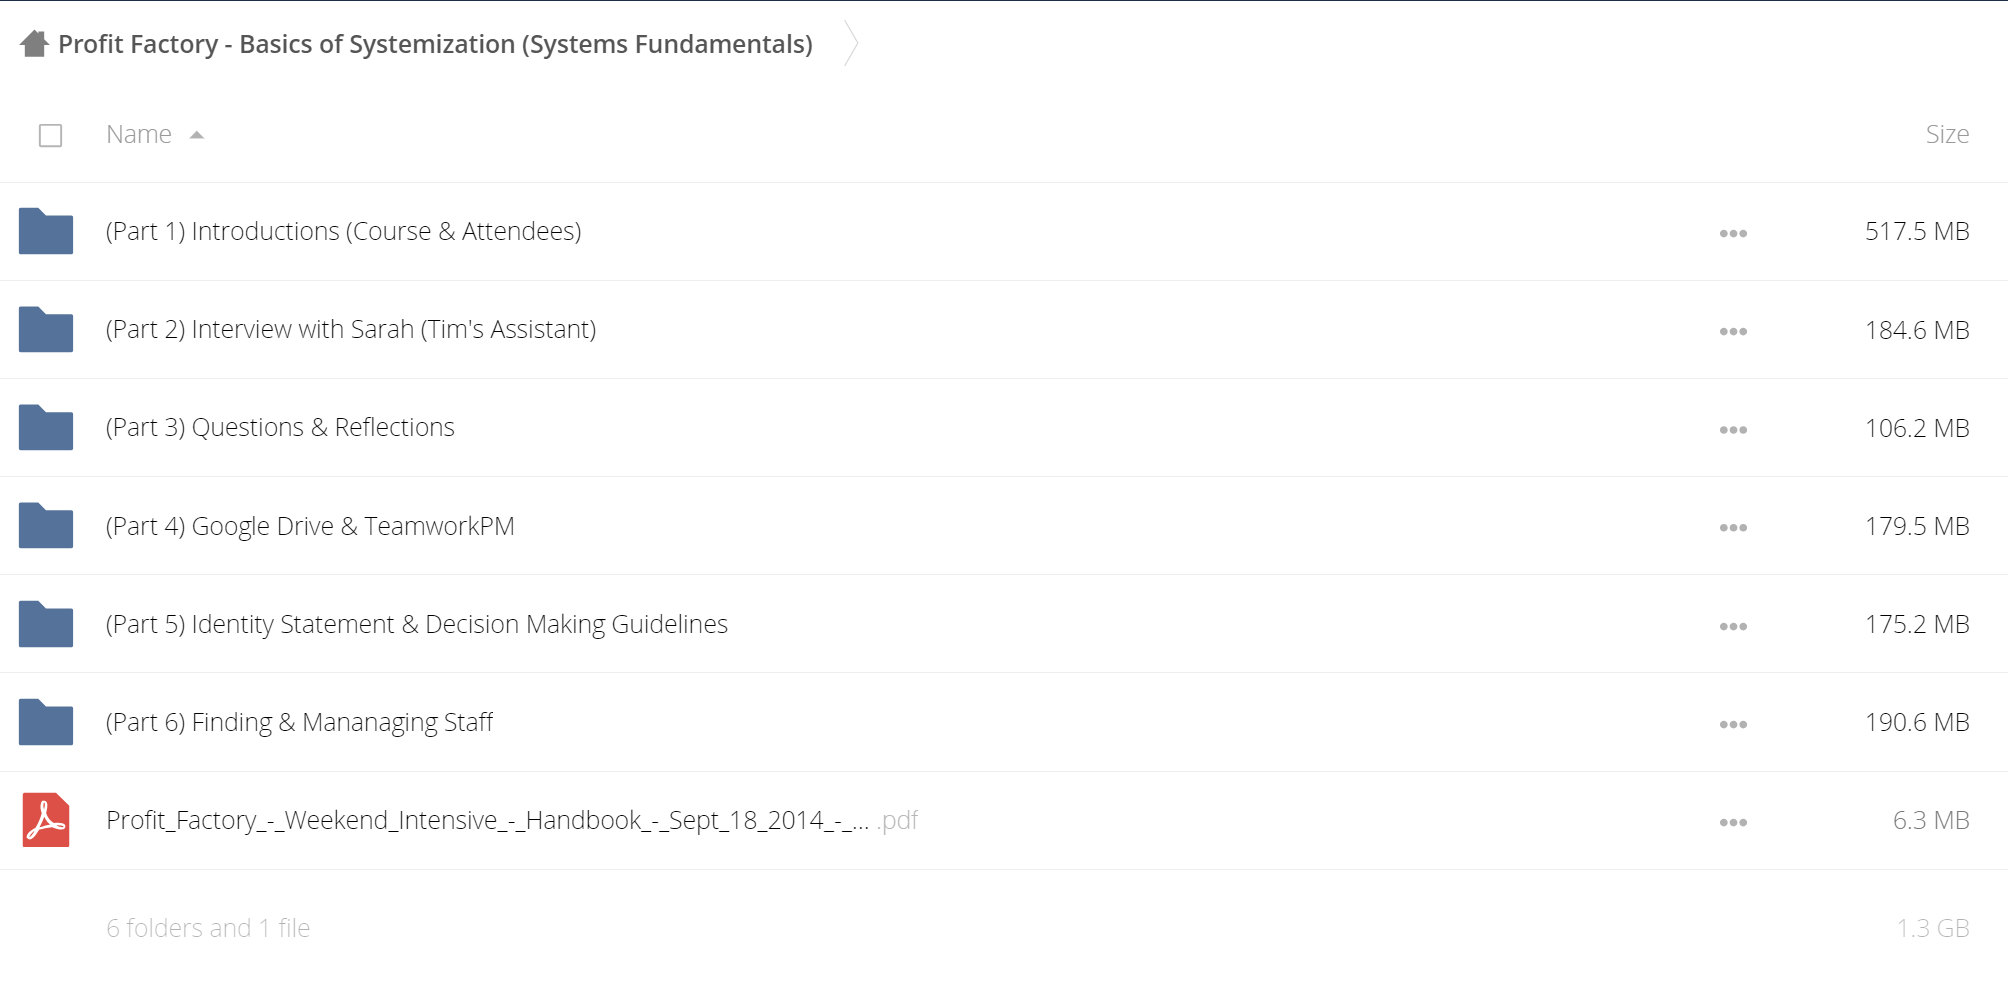Image resolution: width=2008 pixels, height=995 pixels.
Task: Open the PDF icon for Handbook file
Action: point(46,820)
